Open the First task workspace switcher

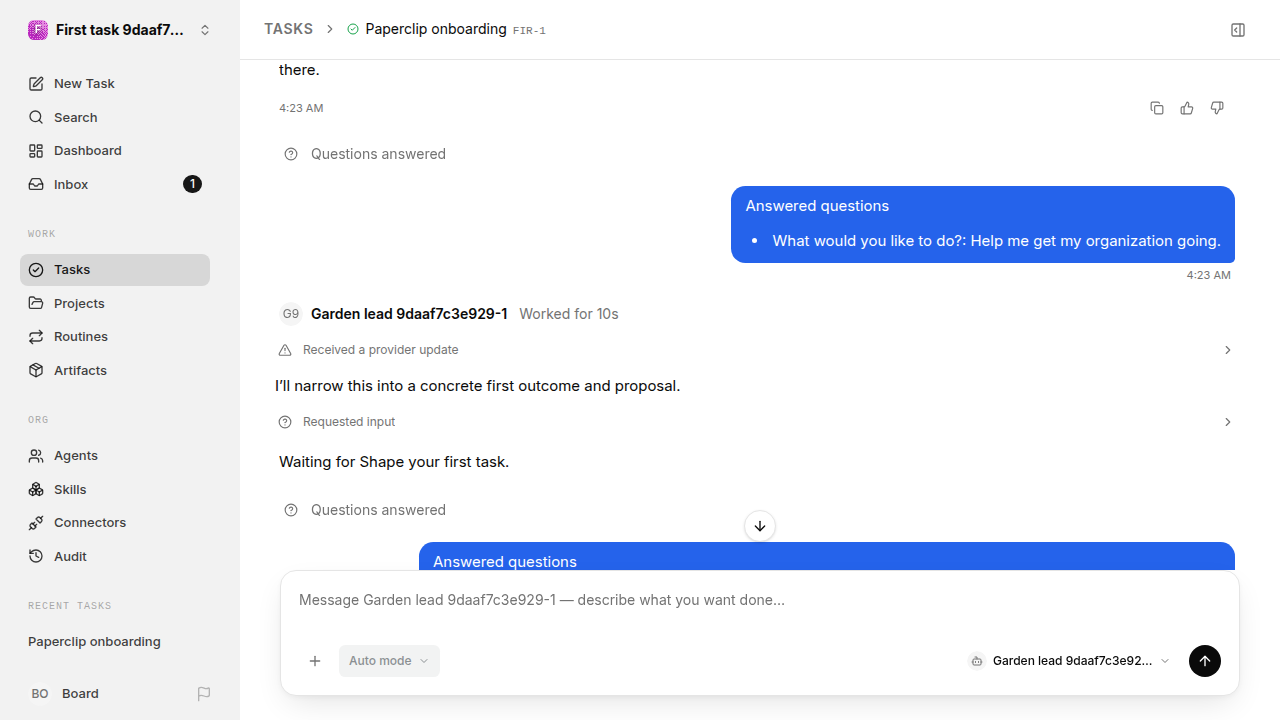[120, 30]
